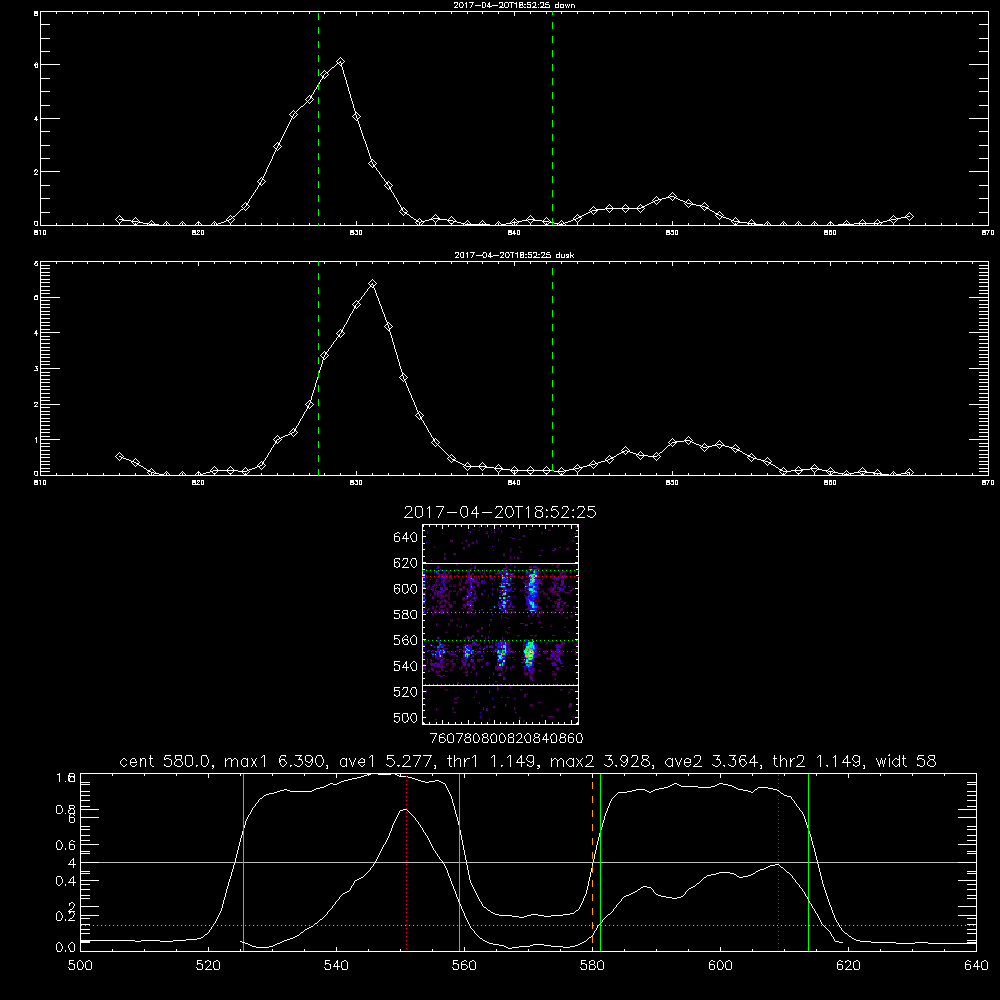
Task: Click the solid green line near 614
Action: (808, 862)
